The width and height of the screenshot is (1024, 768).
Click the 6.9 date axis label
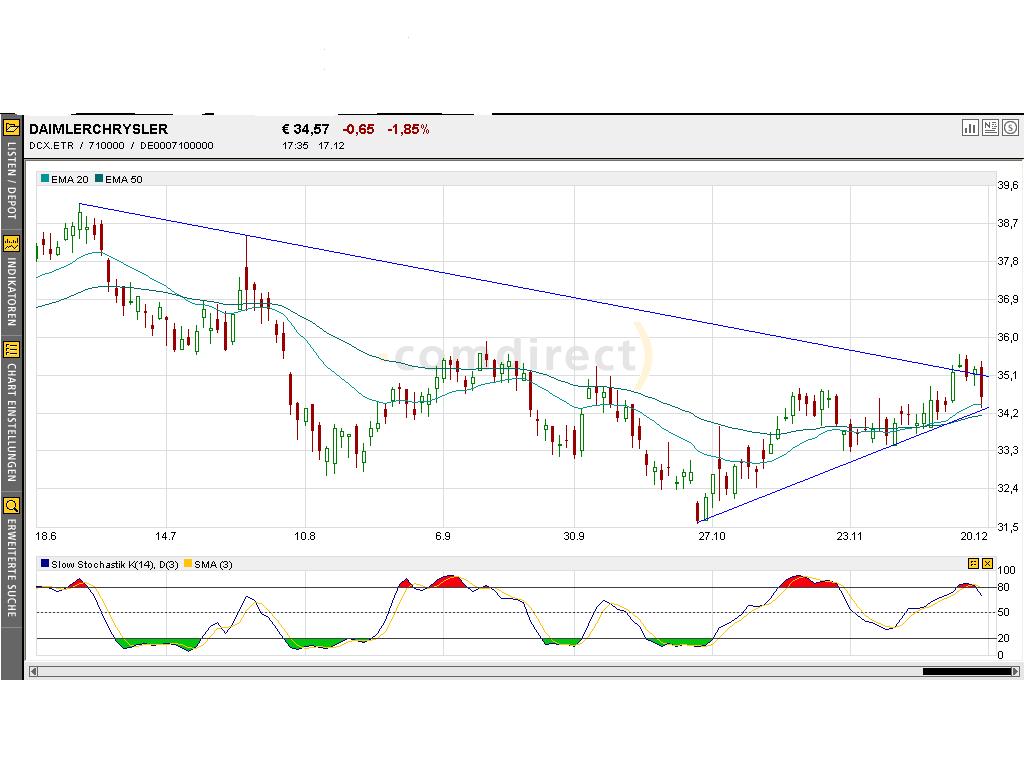click(x=442, y=536)
